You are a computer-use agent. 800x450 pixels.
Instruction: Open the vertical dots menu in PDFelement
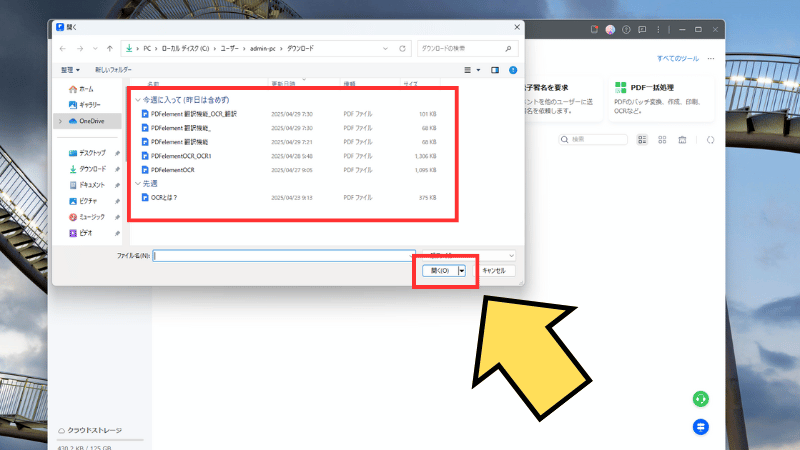(658, 30)
